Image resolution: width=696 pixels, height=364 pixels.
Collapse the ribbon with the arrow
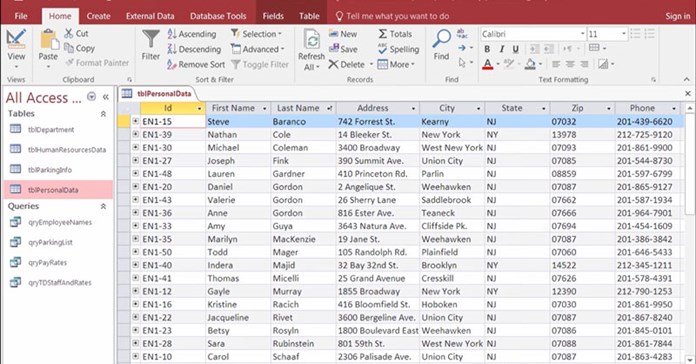687,79
